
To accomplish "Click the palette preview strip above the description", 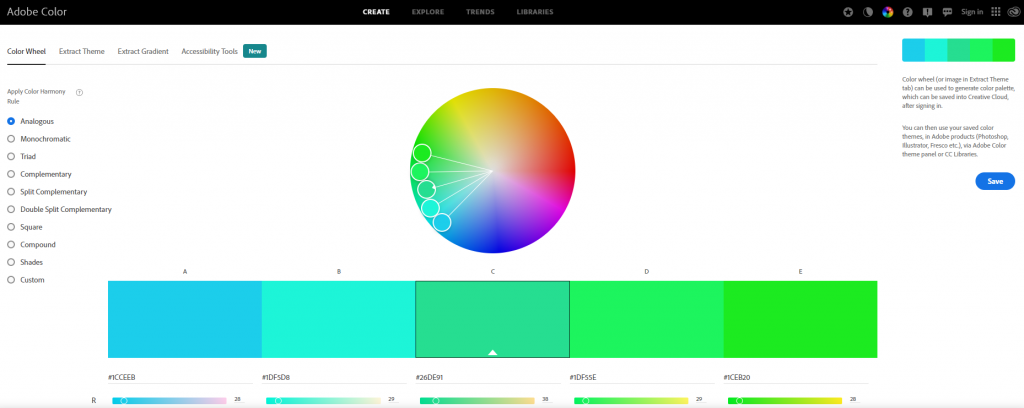I will 958,50.
